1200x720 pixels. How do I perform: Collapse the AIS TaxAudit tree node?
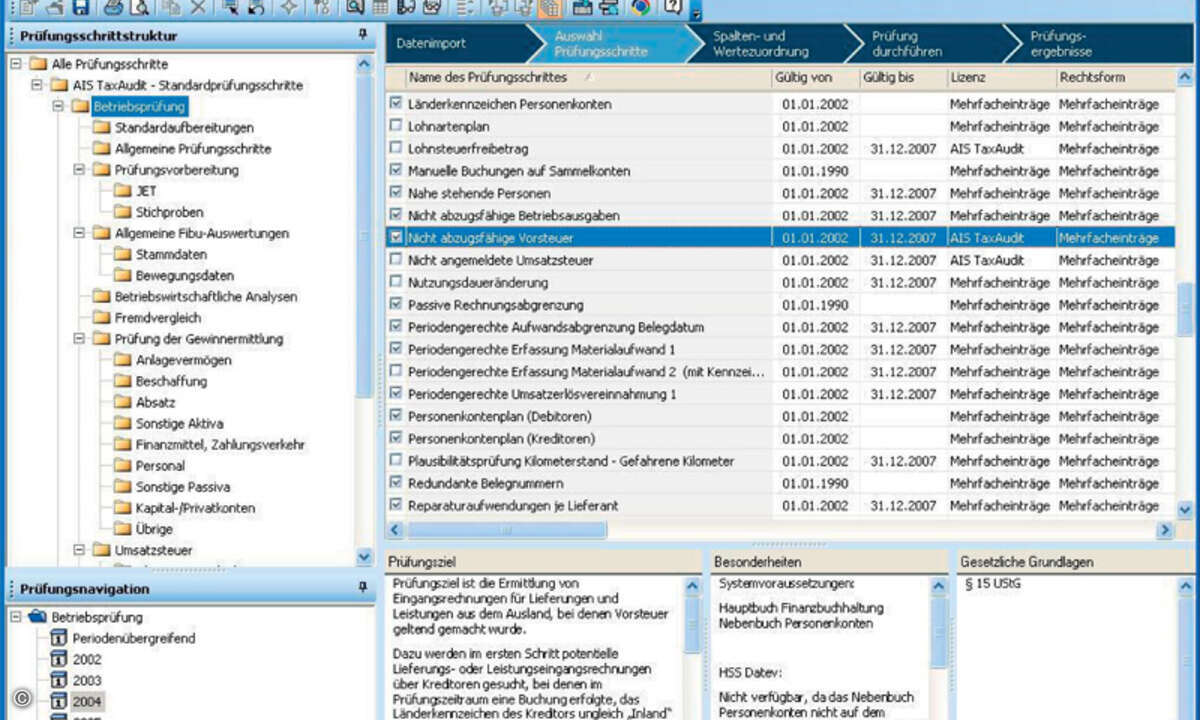pos(37,85)
